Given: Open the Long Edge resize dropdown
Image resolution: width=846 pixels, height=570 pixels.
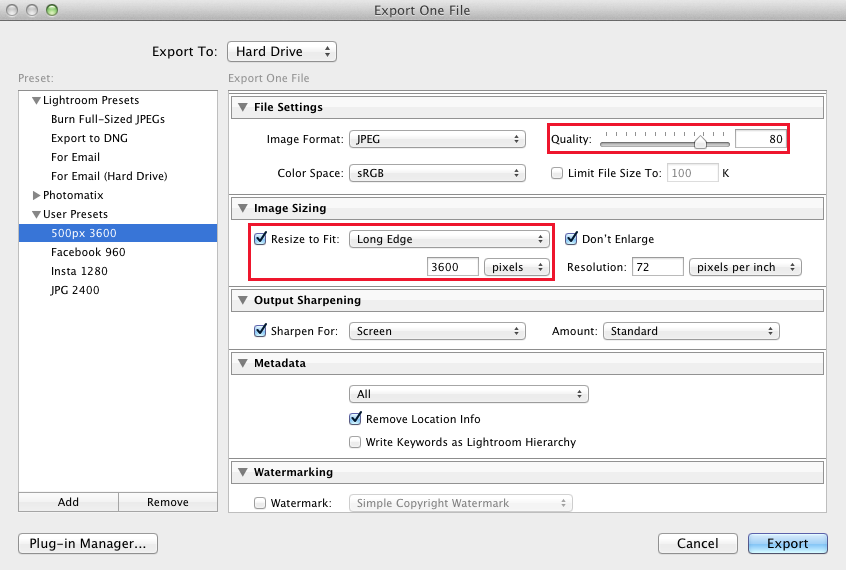Looking at the screenshot, I should point(449,239).
